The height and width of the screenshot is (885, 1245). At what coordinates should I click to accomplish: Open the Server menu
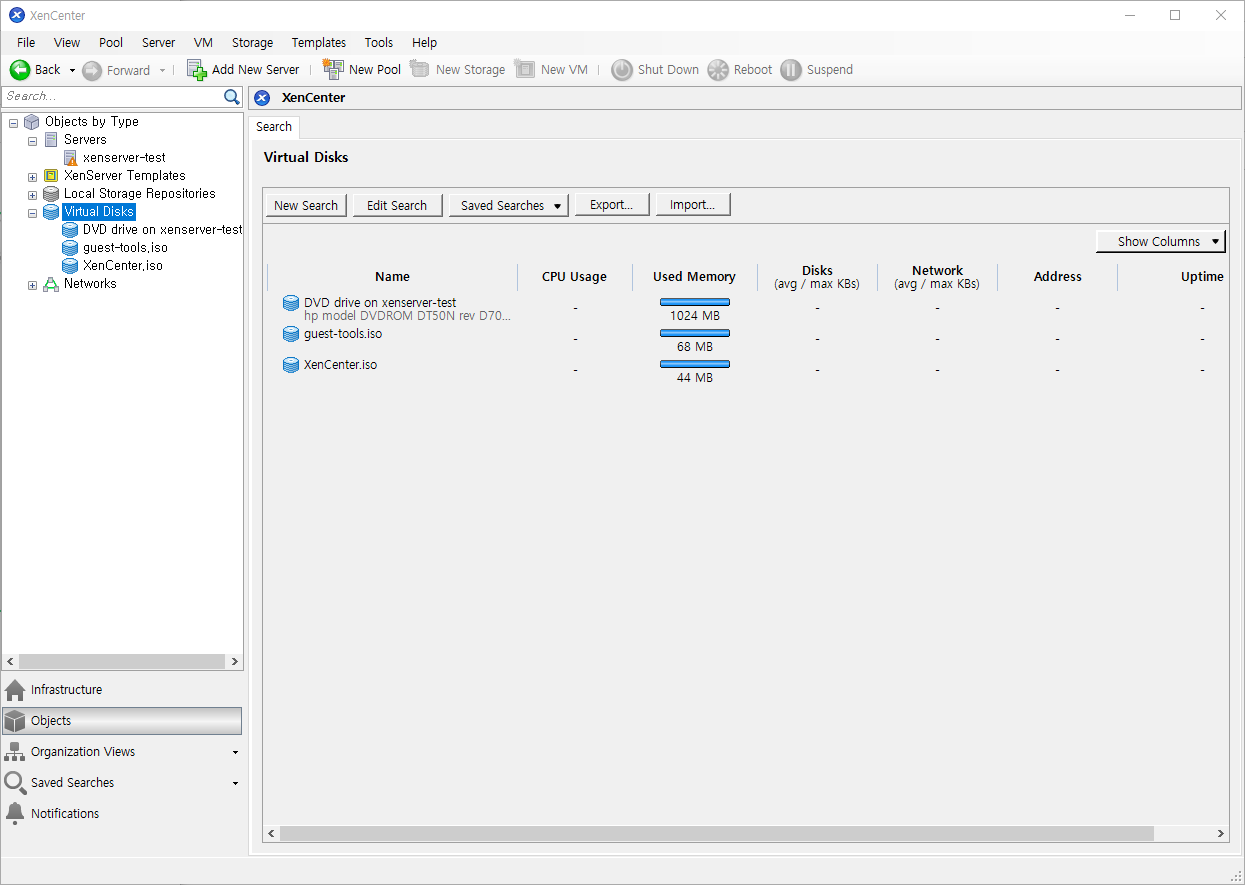(x=158, y=43)
